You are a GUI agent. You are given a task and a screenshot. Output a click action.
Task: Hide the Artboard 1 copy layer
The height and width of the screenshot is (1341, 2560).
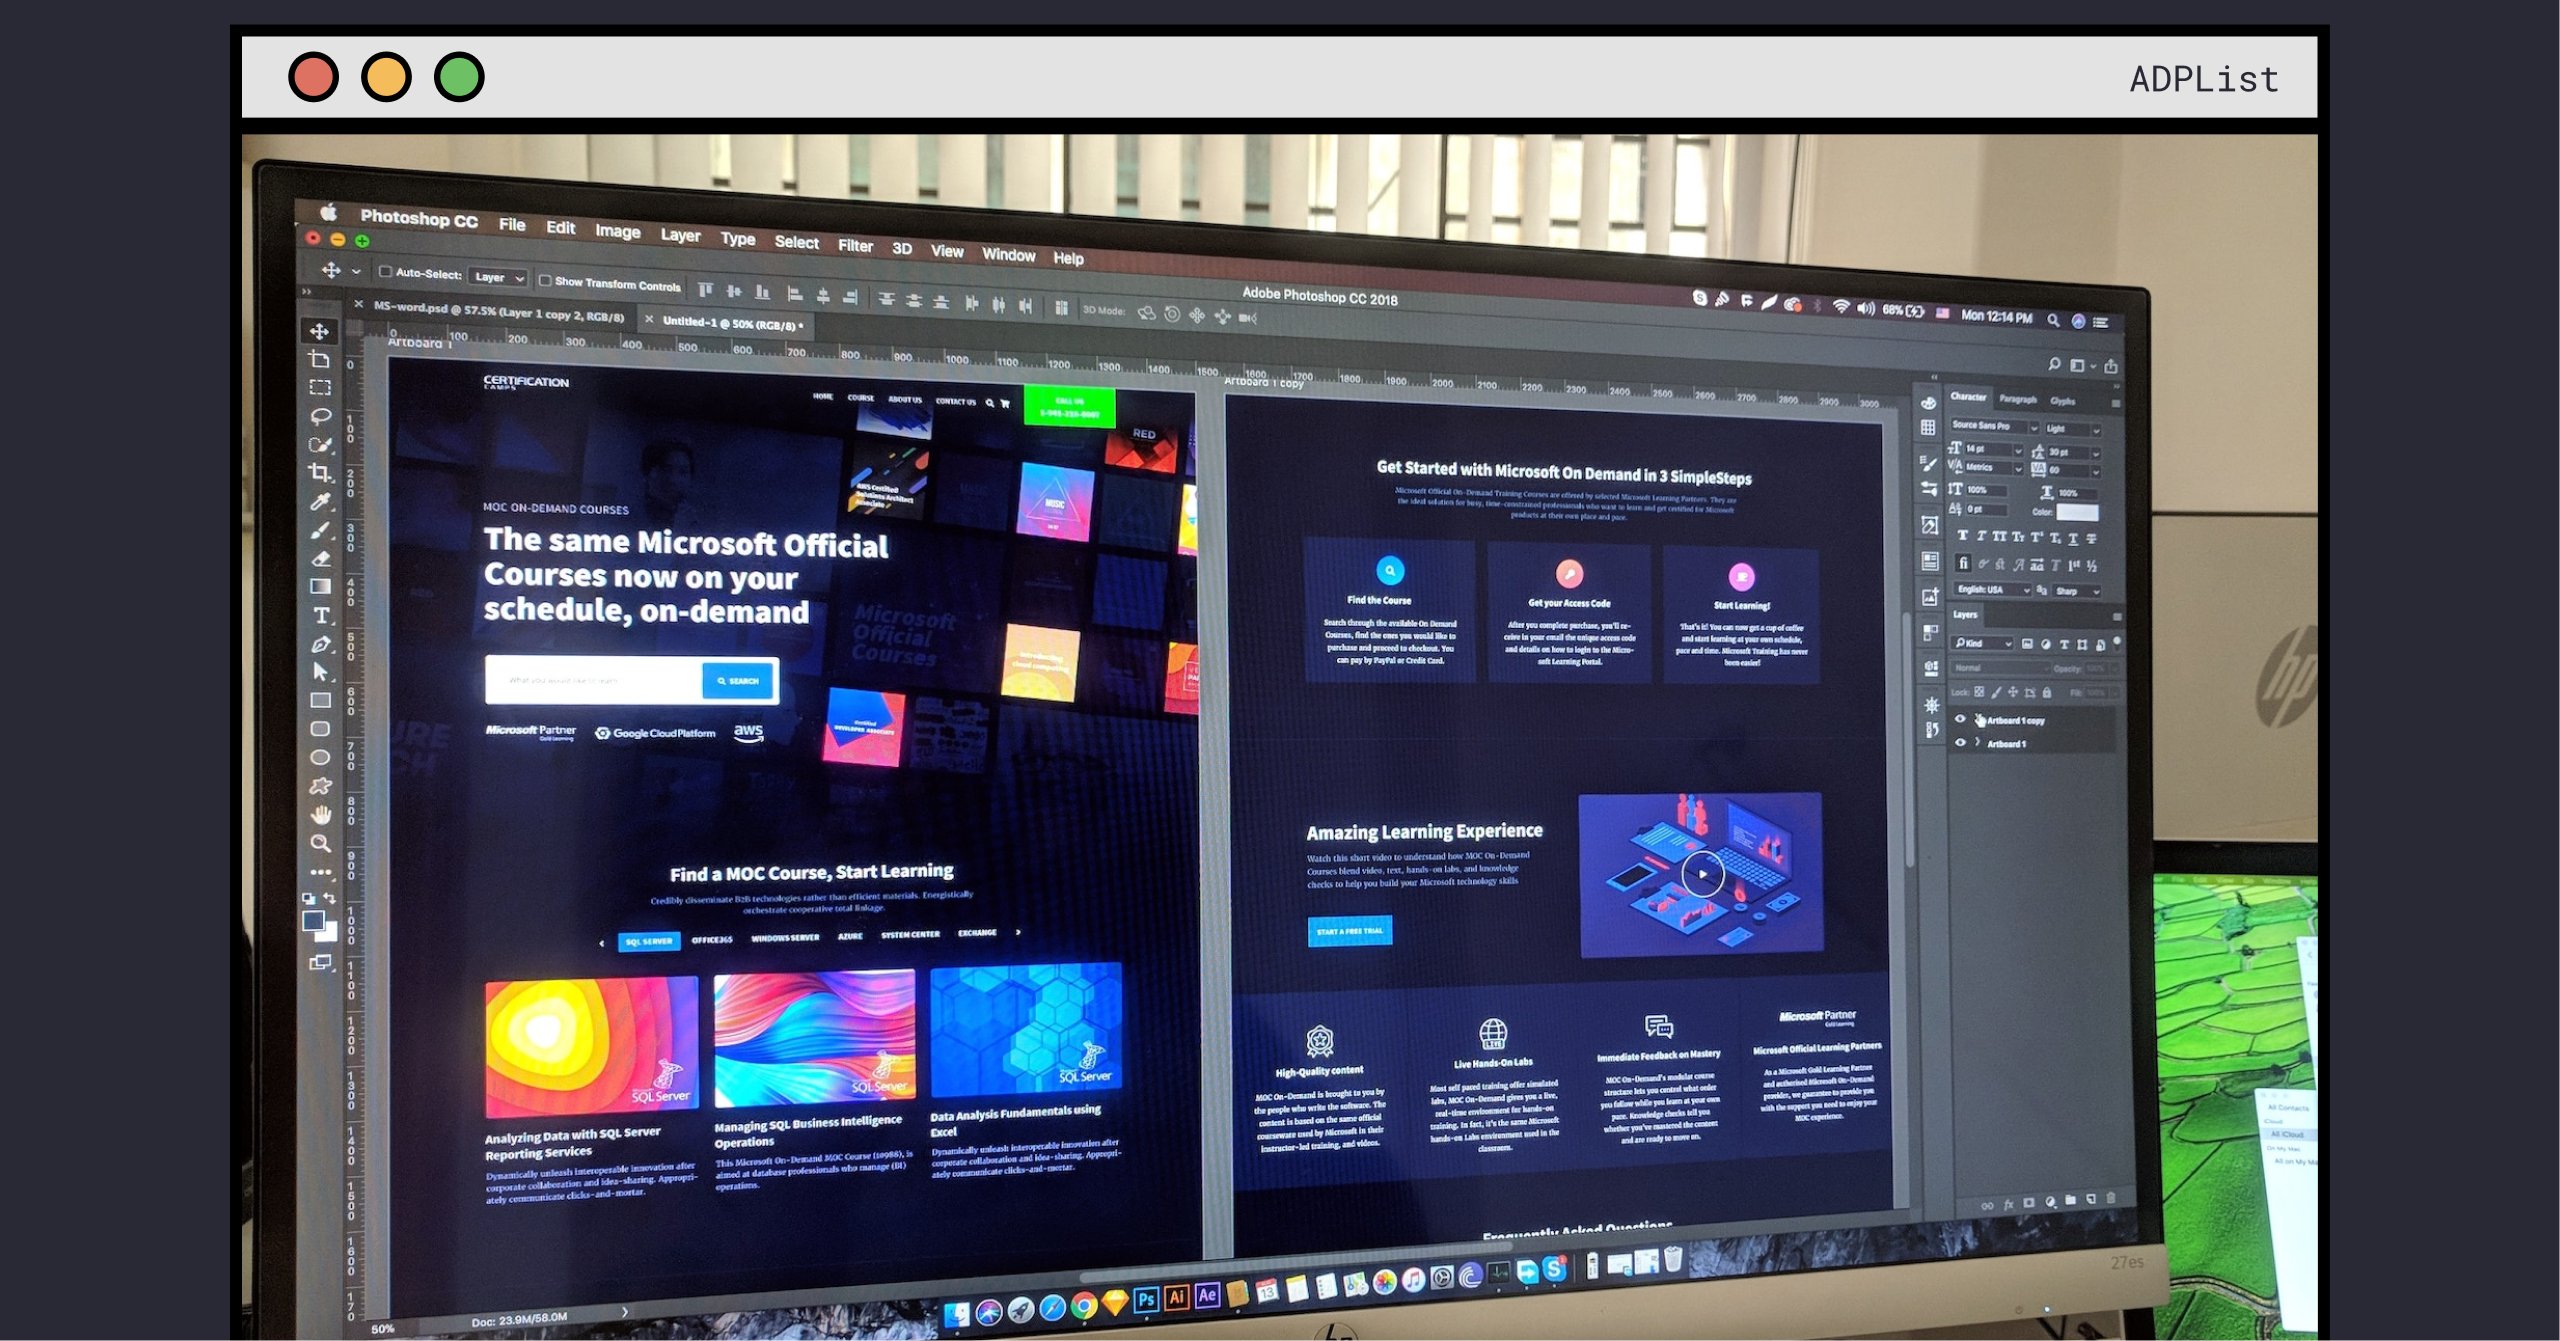[x=1960, y=719]
